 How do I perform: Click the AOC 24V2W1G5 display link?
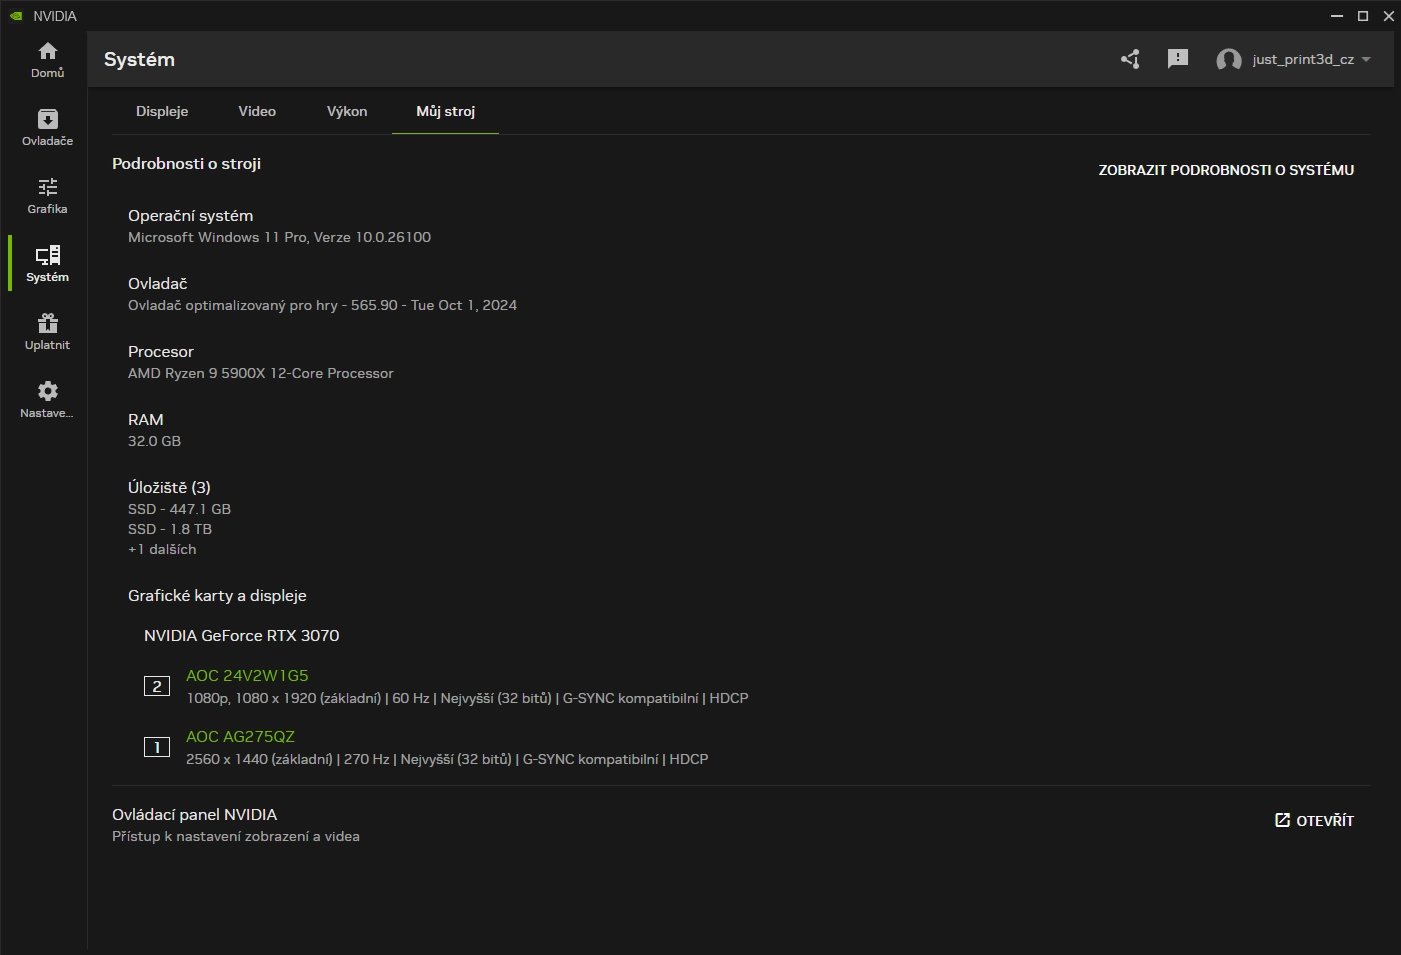[x=247, y=676]
